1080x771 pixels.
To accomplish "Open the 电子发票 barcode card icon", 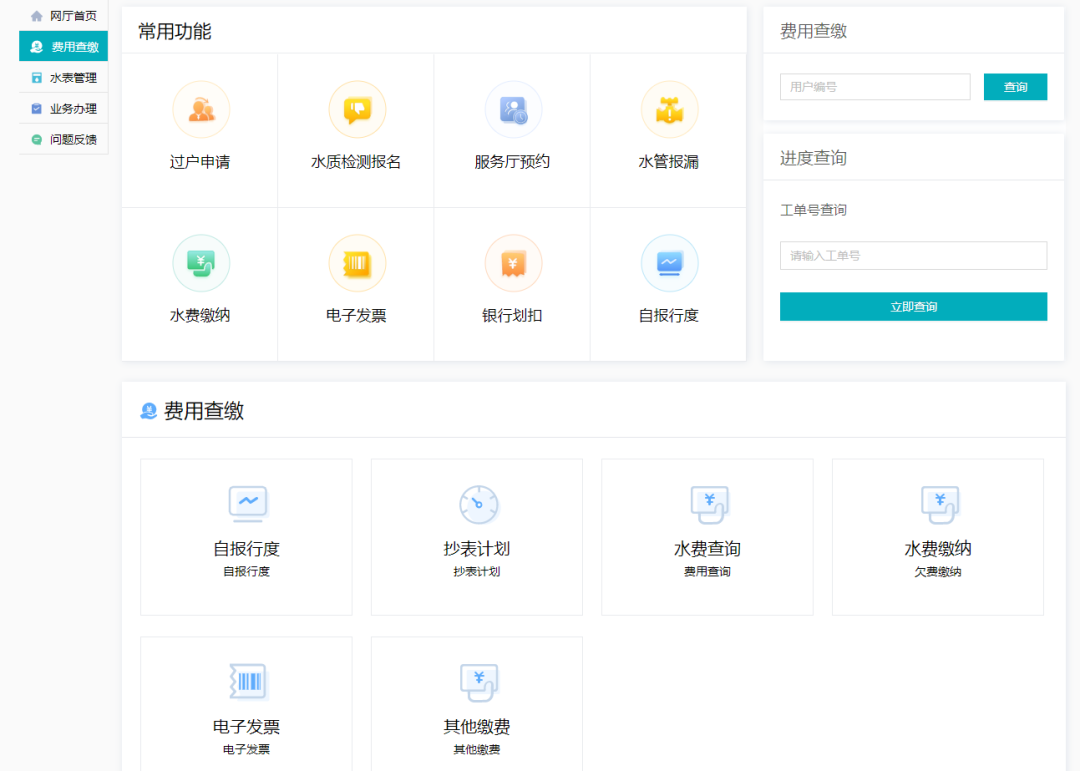I will tap(247, 681).
